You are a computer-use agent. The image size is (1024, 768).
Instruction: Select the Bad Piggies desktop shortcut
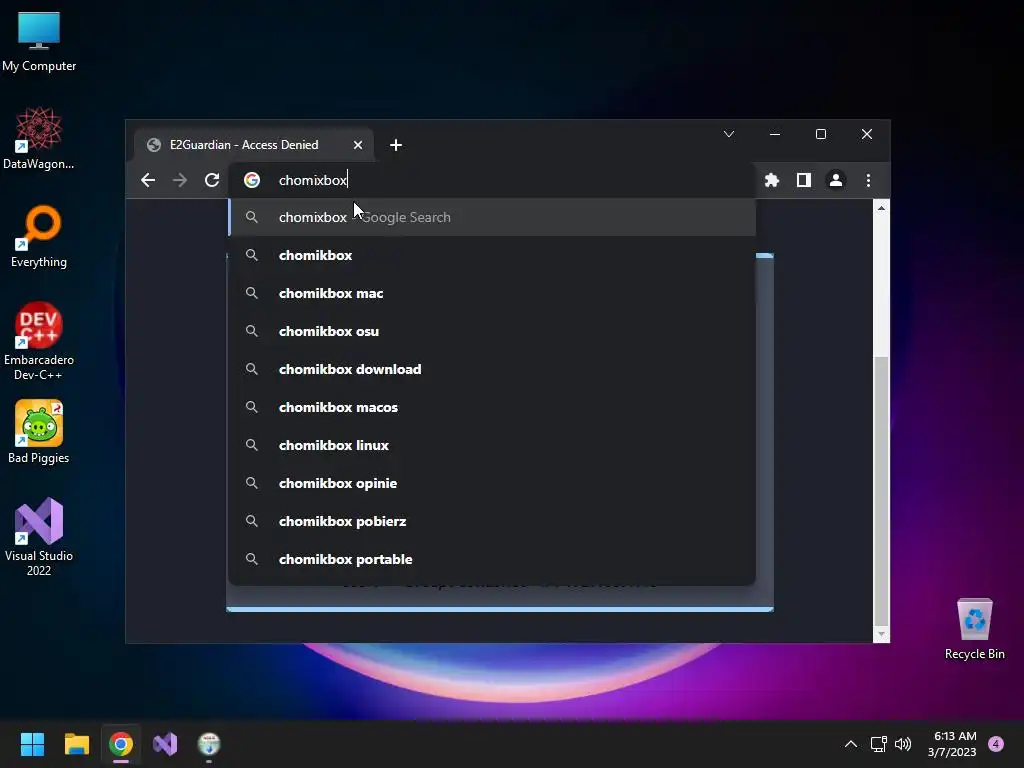39,432
